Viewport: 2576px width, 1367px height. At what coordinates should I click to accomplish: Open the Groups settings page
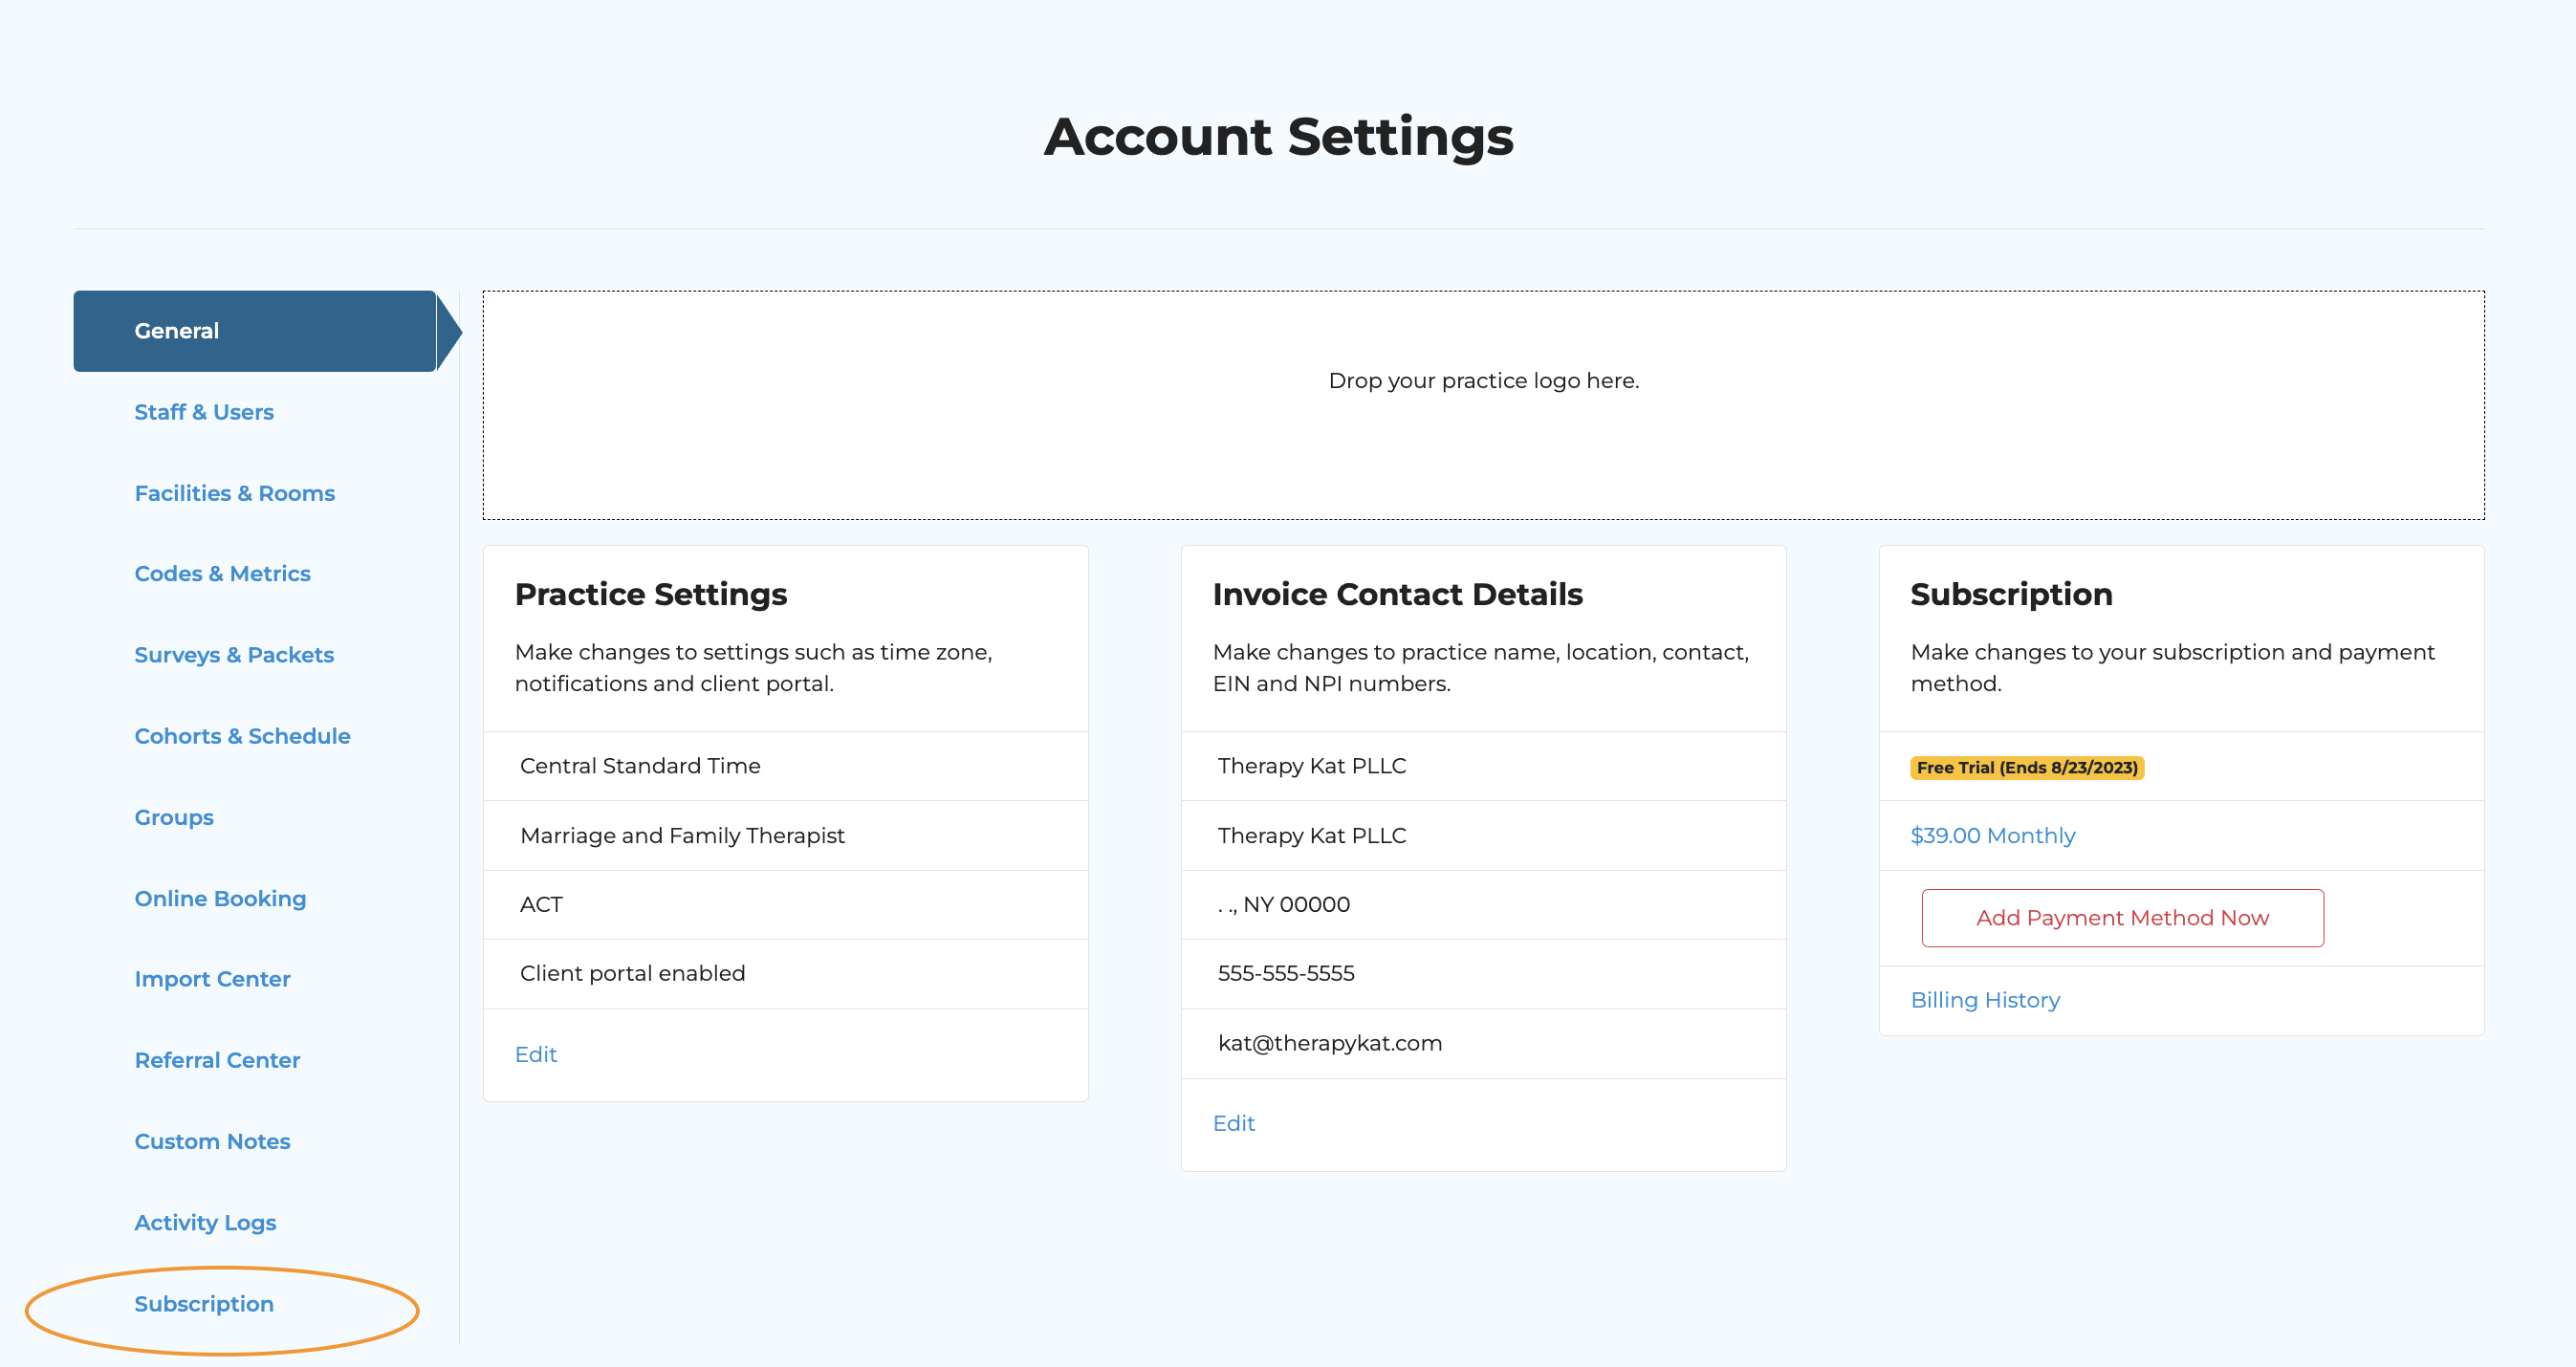coord(174,817)
